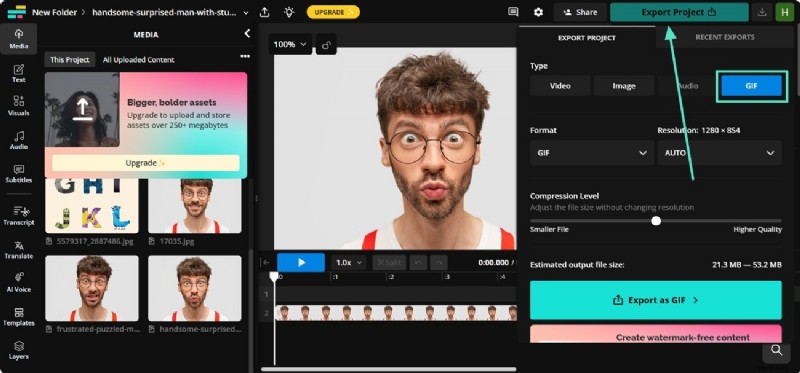Screen dimensions: 800x373
Task: Choose the GIF export type
Action: click(751, 86)
